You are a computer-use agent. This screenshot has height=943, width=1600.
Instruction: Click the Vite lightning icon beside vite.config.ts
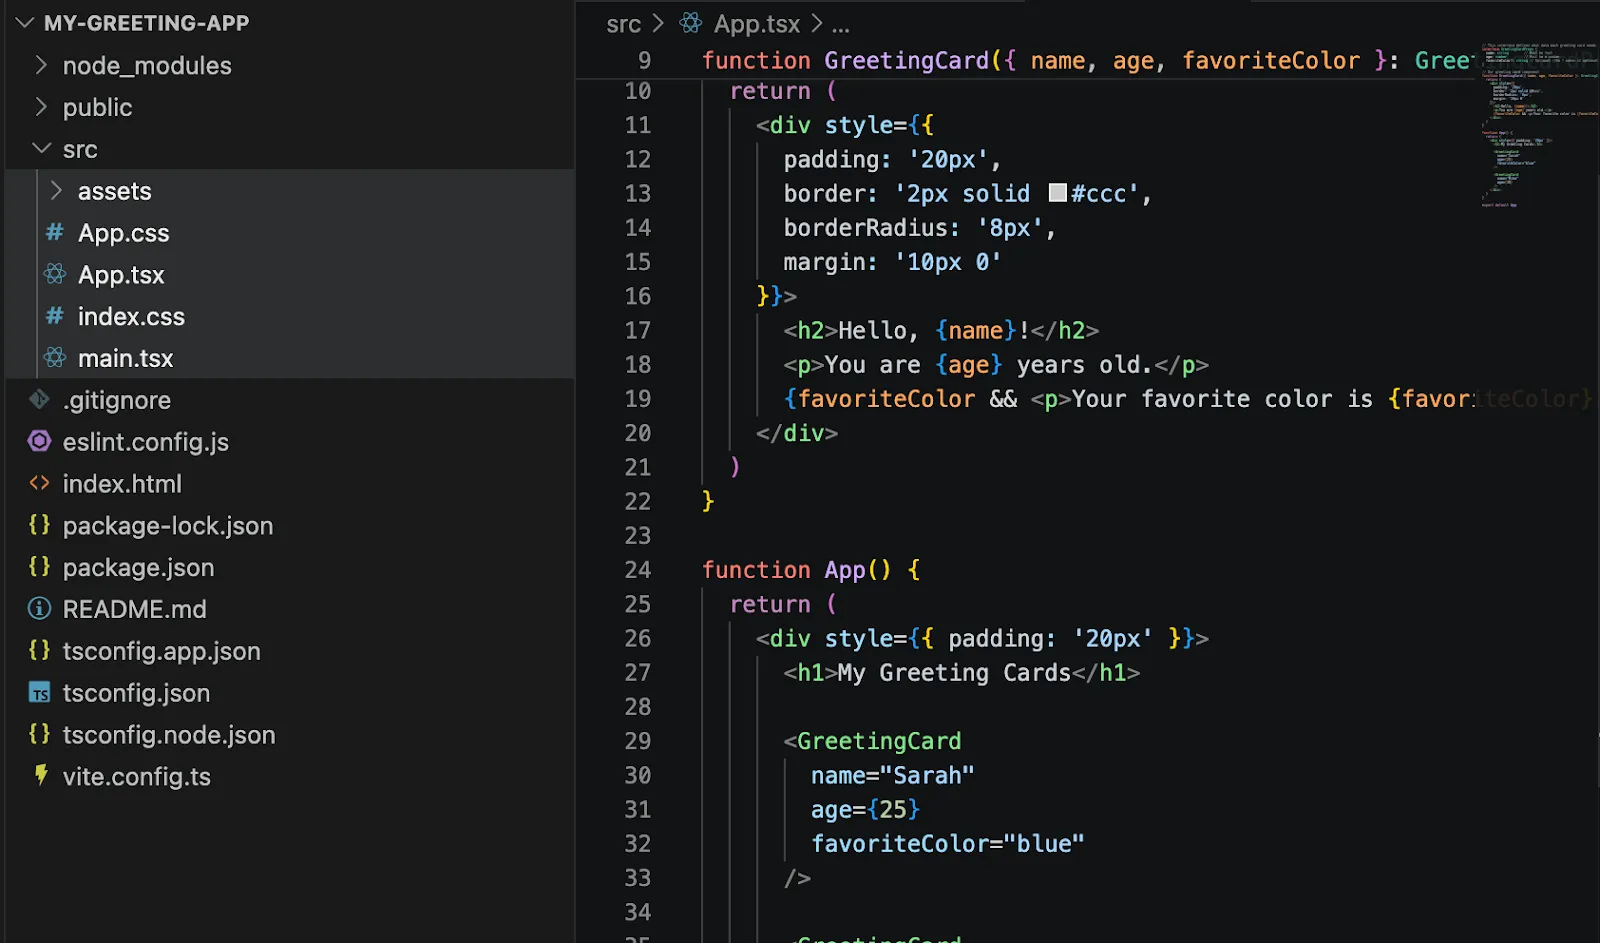(40, 775)
